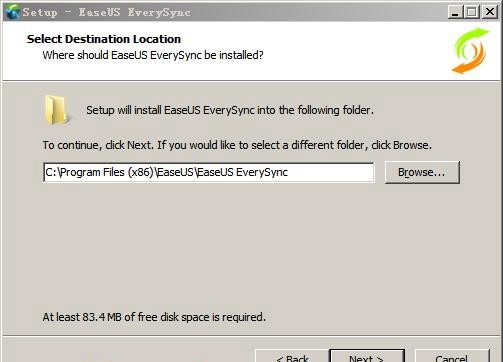503x362 pixels.
Task: Go back with the < Back button
Action: [292, 356]
